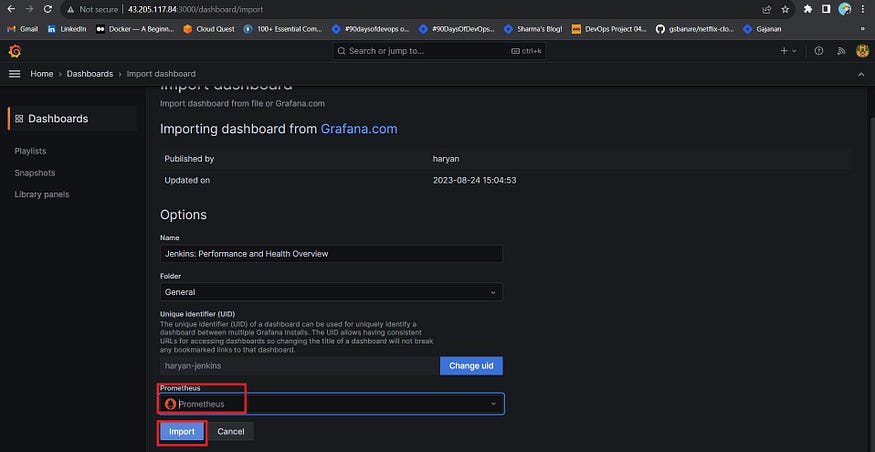Open the Prometheus data source dropdown
Viewport: 875px width, 452px height.
pyautogui.click(x=331, y=404)
